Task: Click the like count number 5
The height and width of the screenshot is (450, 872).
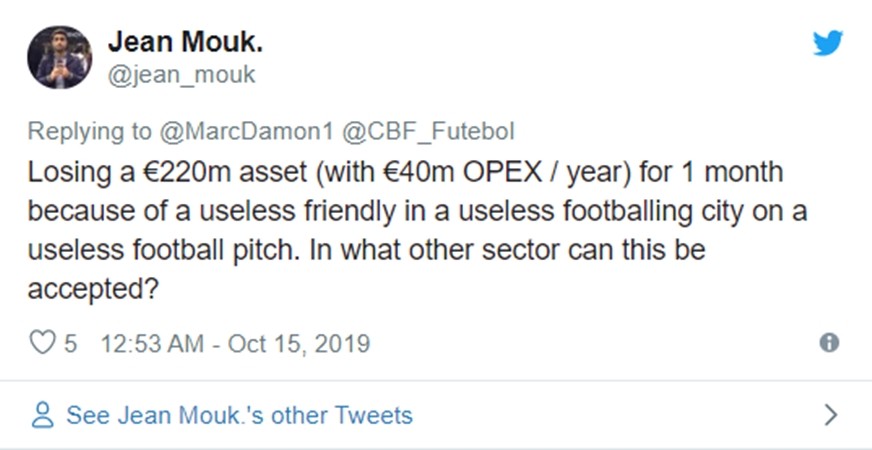Action: (71, 344)
